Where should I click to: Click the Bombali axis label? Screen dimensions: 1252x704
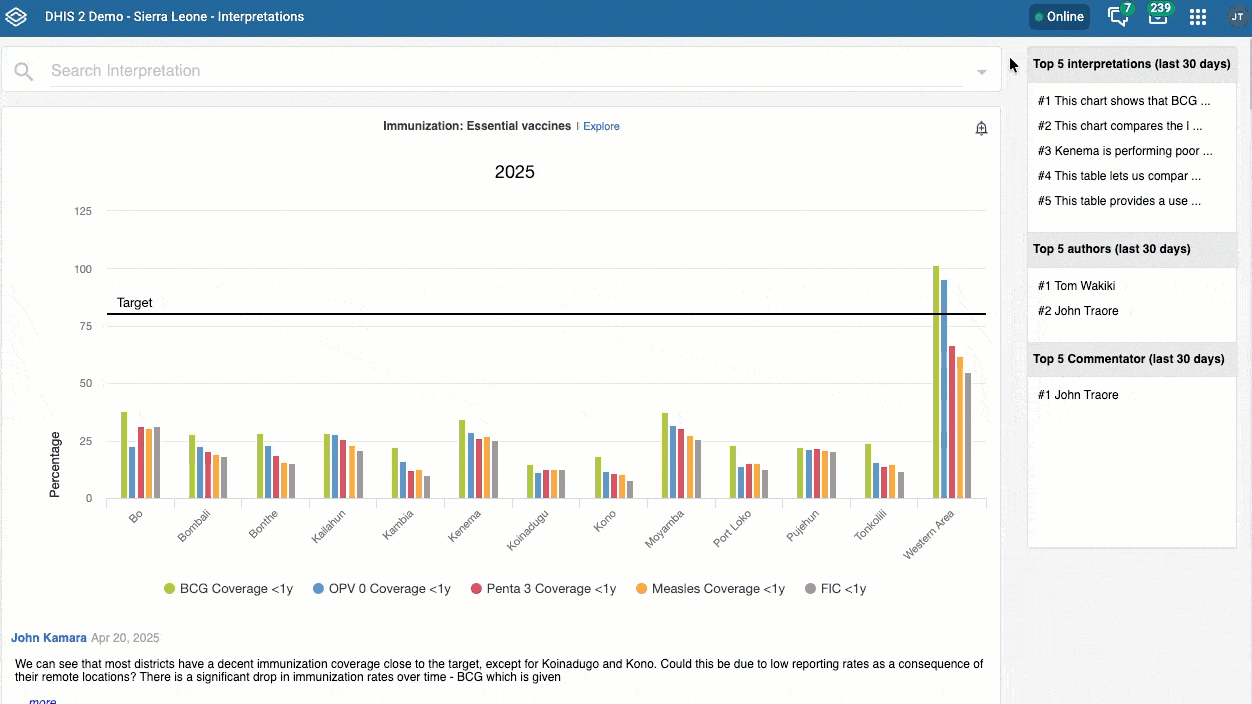pyautogui.click(x=195, y=527)
